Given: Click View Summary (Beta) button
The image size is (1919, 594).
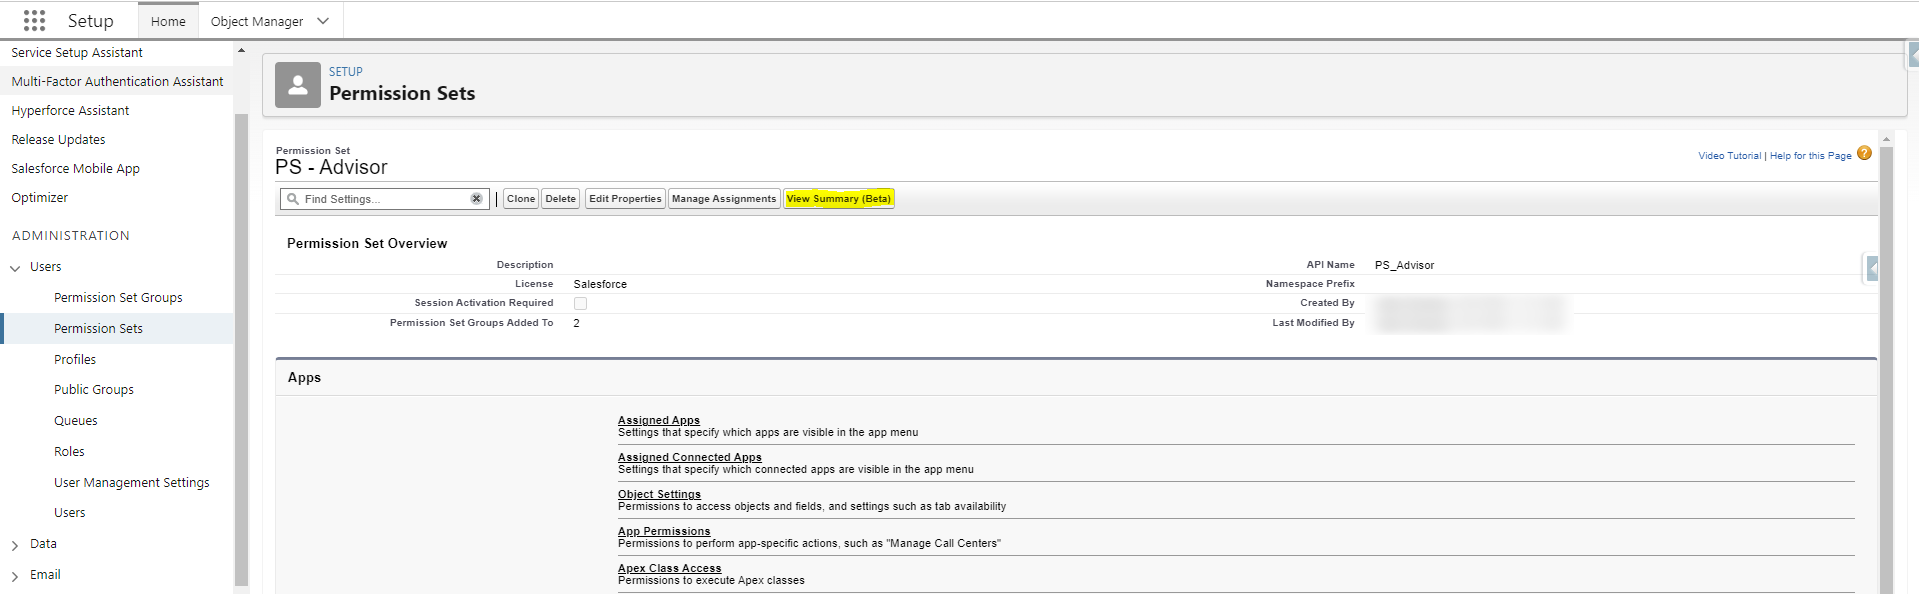Looking at the screenshot, I should point(839,199).
